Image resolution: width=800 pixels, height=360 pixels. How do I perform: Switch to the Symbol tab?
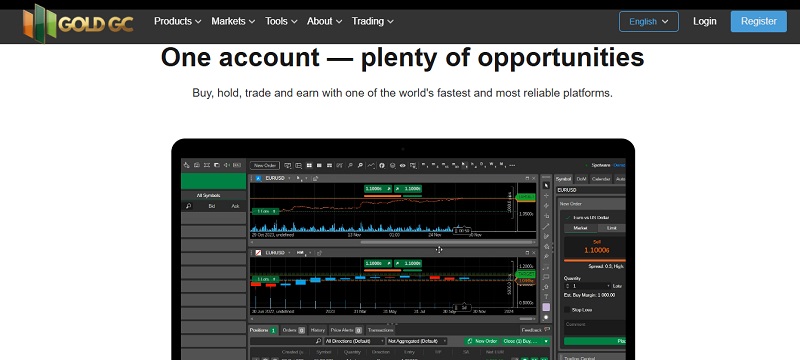pos(563,179)
